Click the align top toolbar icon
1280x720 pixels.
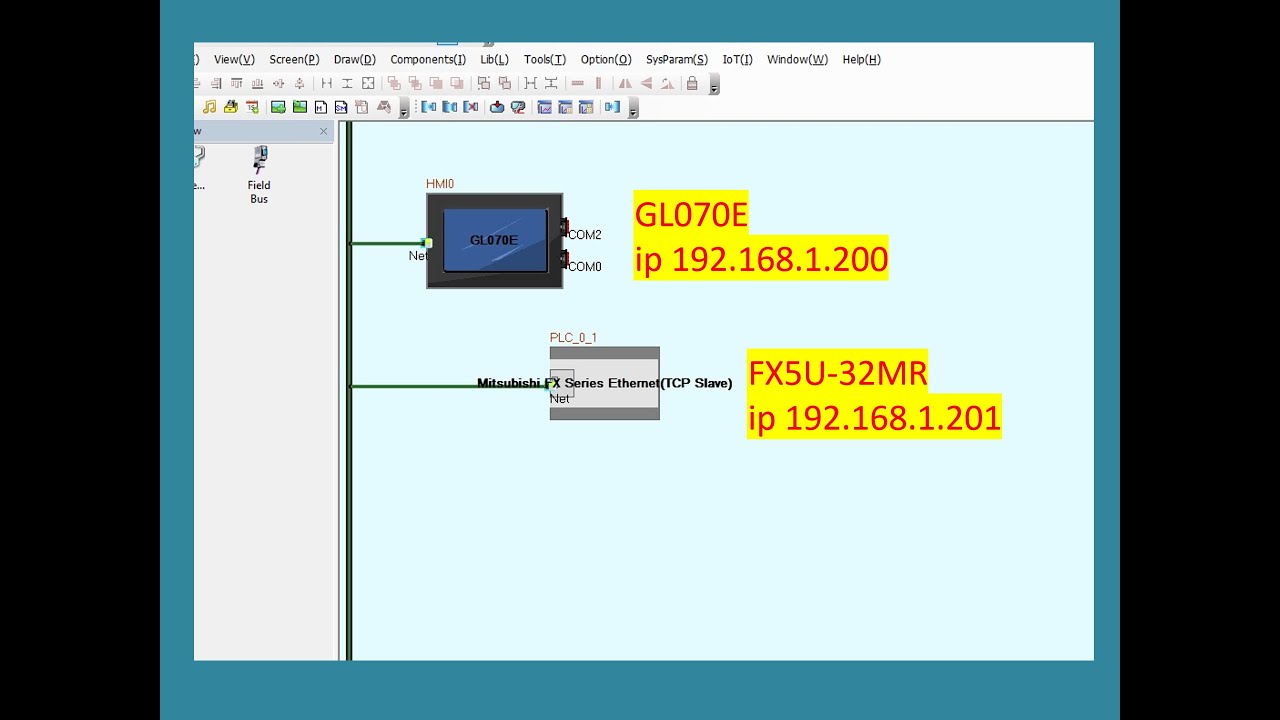[x=237, y=84]
